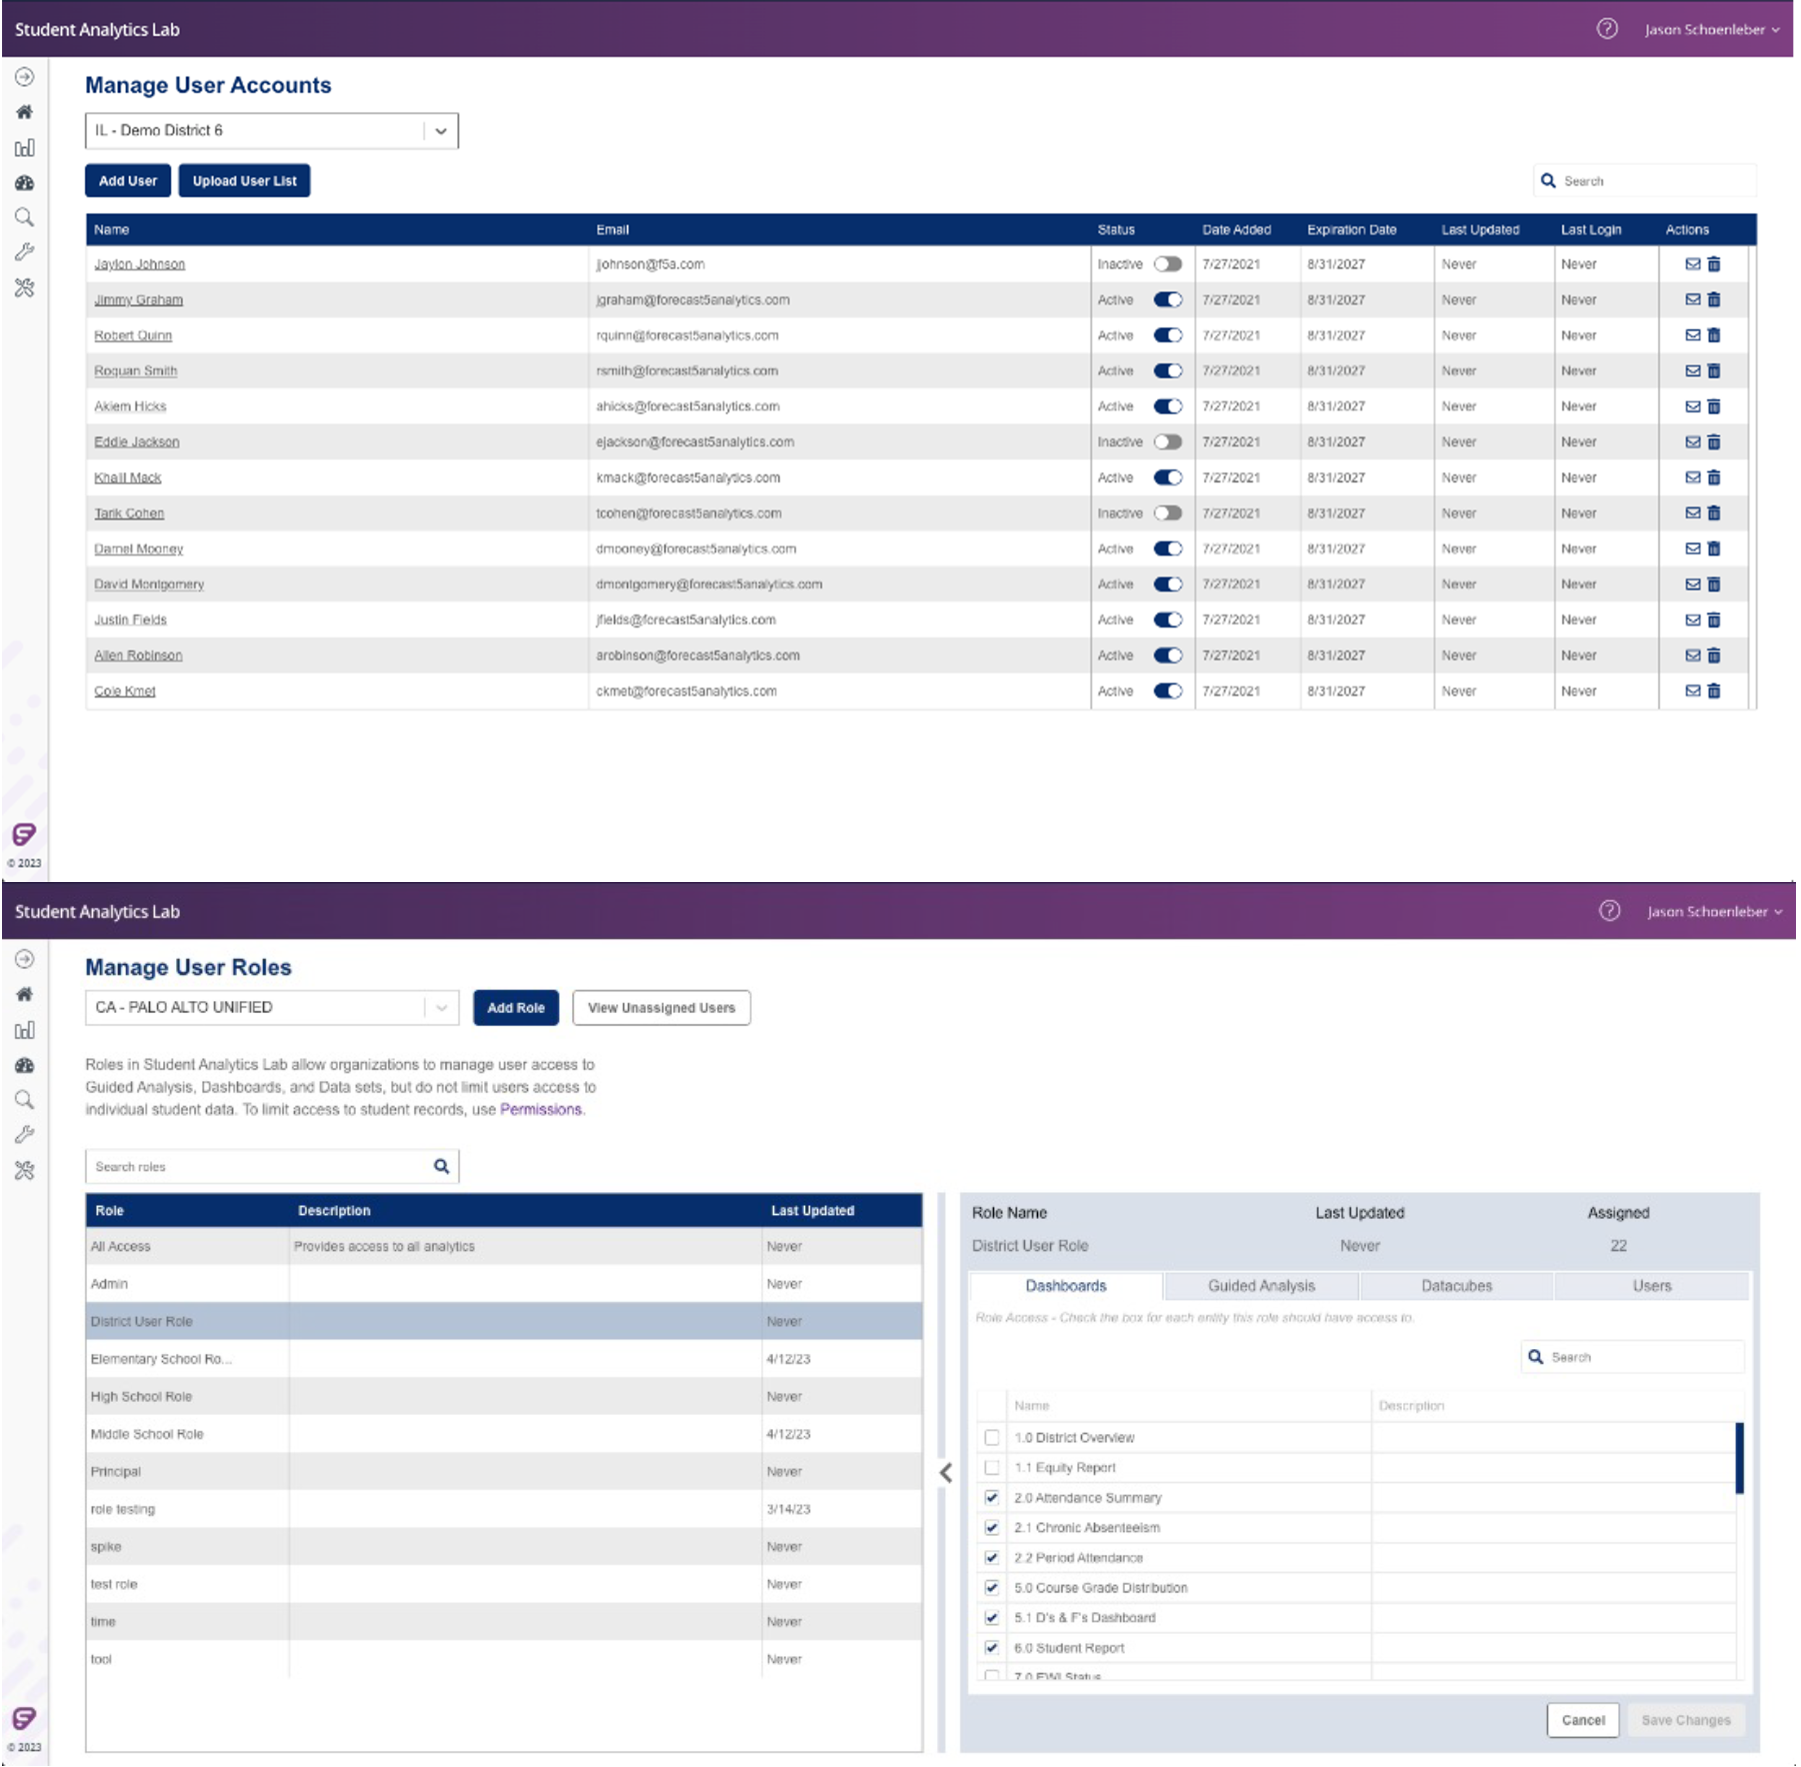
Task: Click the tools cross icon in top sidebar
Action: 24,288
